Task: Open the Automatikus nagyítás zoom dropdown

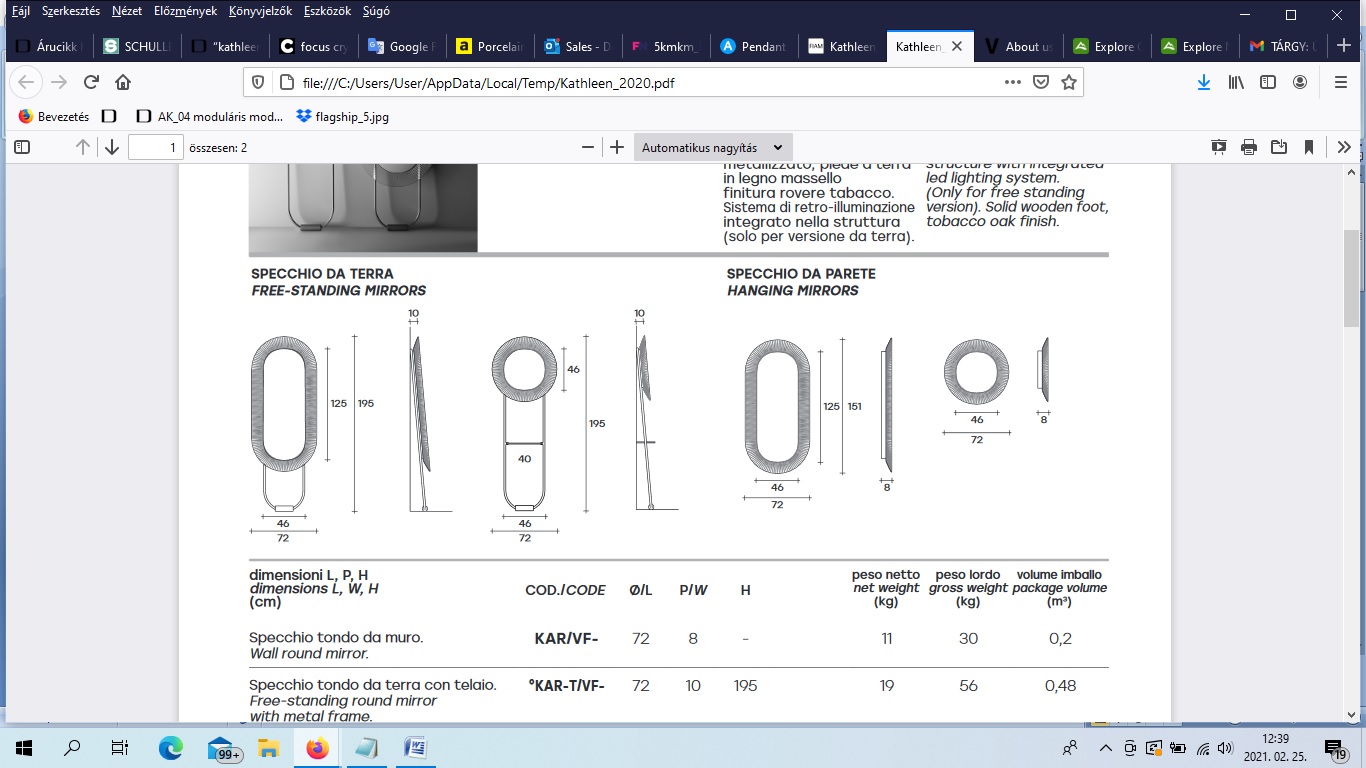Action: 713,147
